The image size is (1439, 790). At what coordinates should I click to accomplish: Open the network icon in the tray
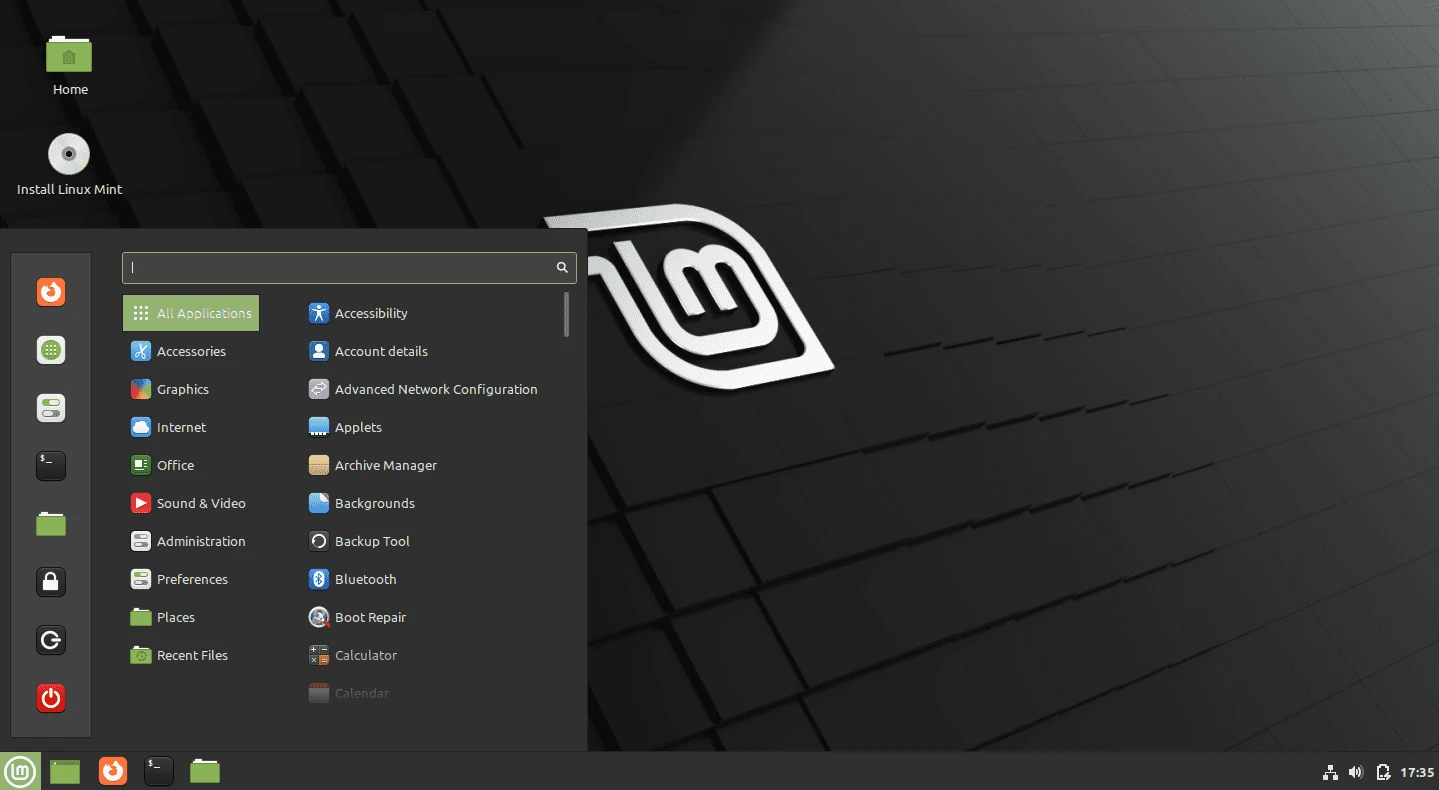click(x=1330, y=772)
